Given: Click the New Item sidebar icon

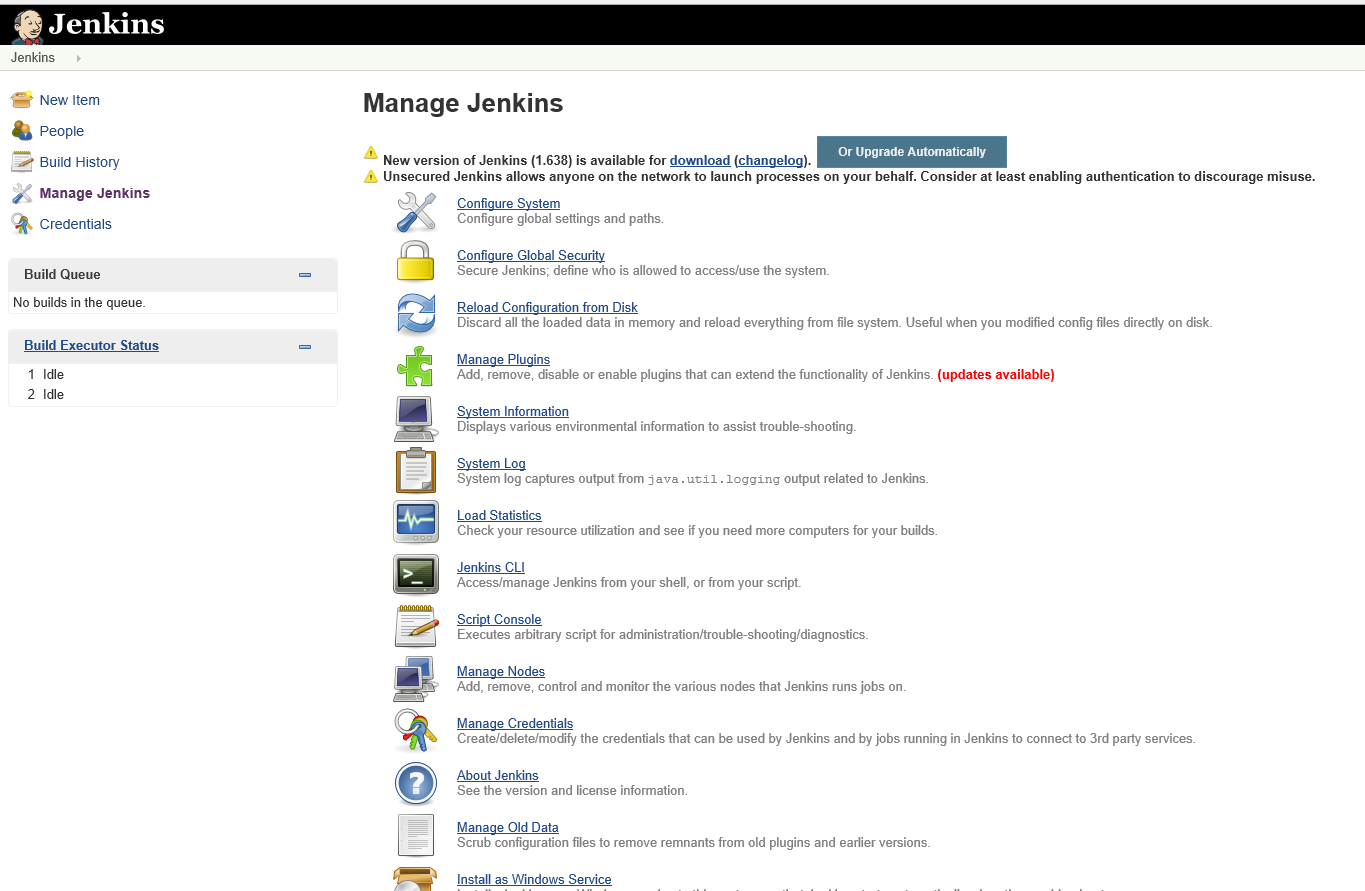Looking at the screenshot, I should pos(22,100).
